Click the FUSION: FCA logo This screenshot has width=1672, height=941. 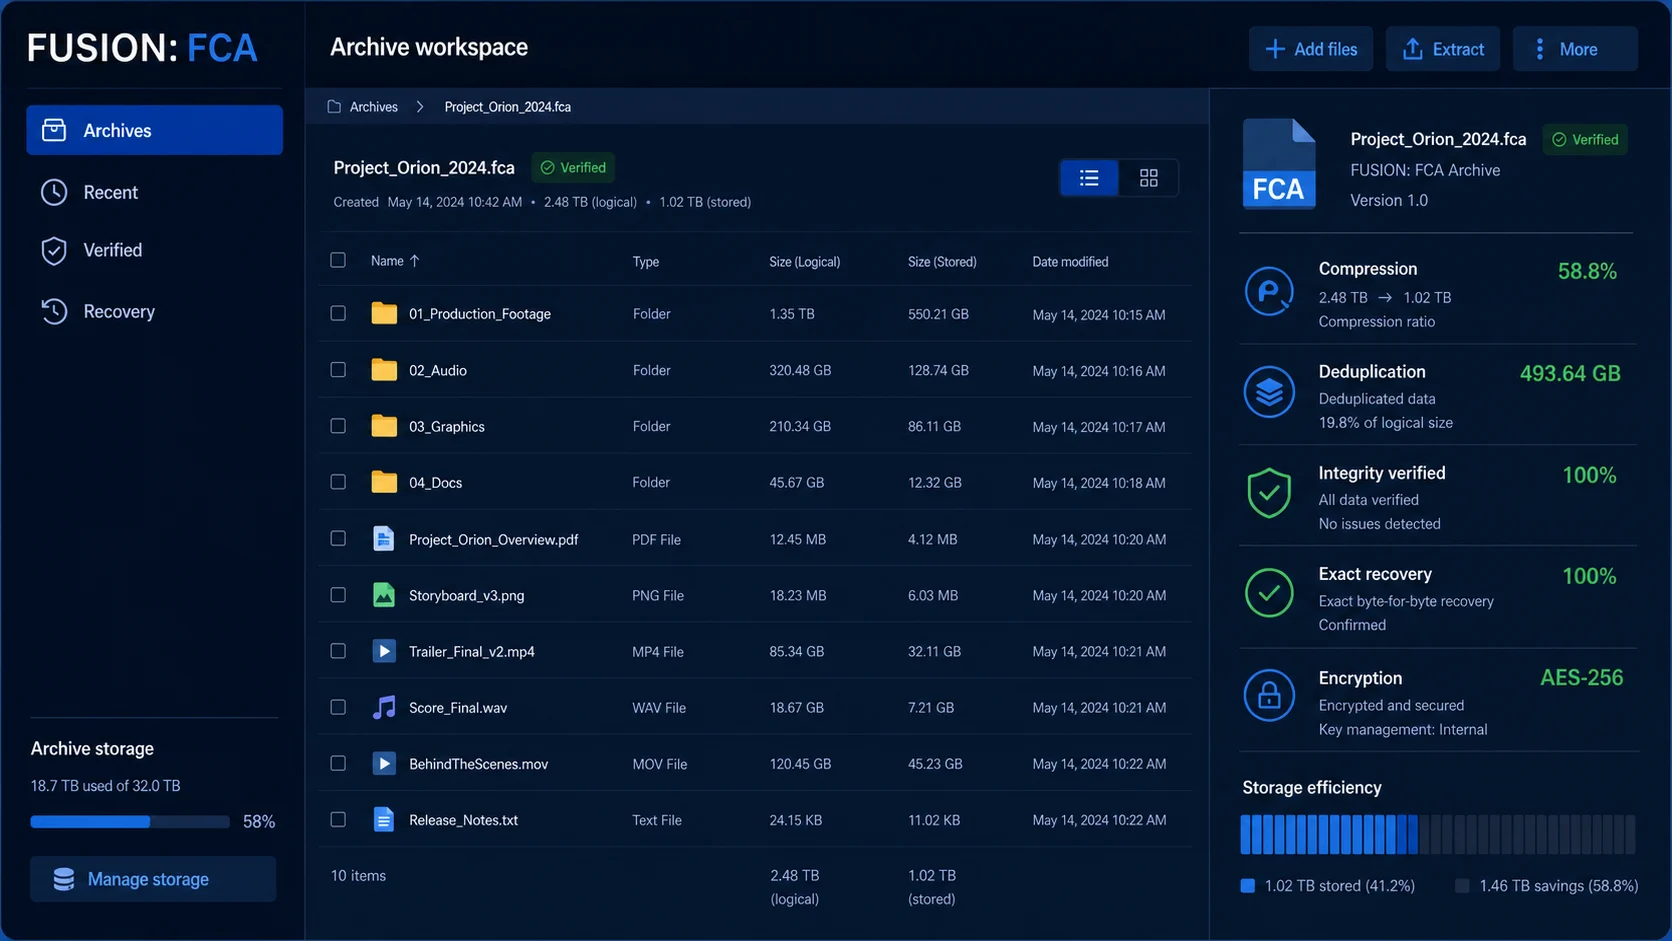142,47
